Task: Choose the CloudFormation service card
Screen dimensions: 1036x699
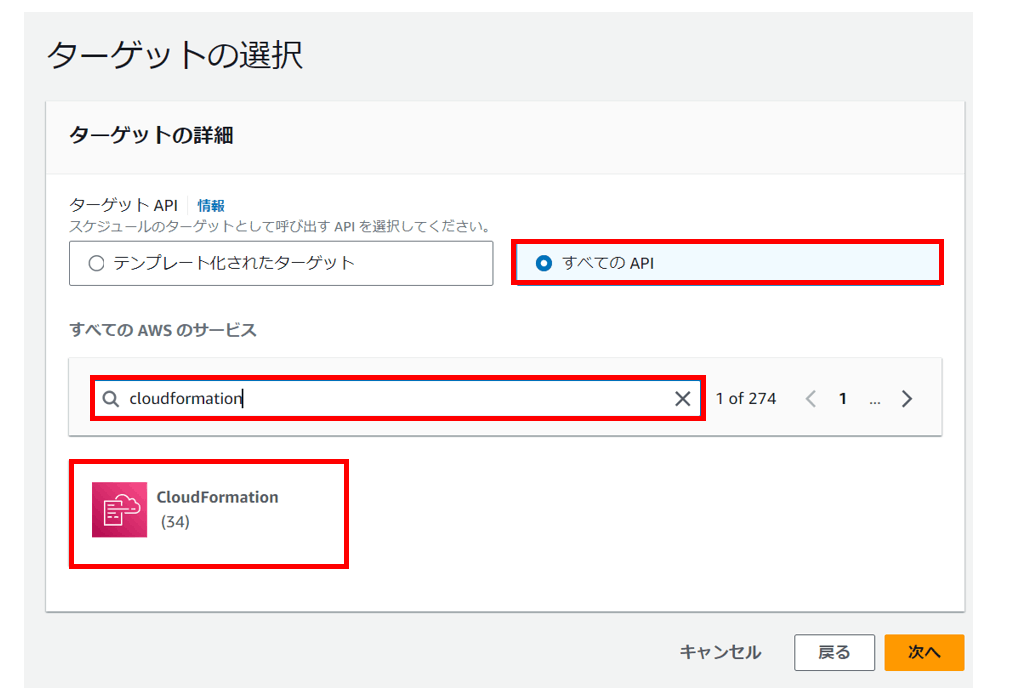Action: [209, 513]
